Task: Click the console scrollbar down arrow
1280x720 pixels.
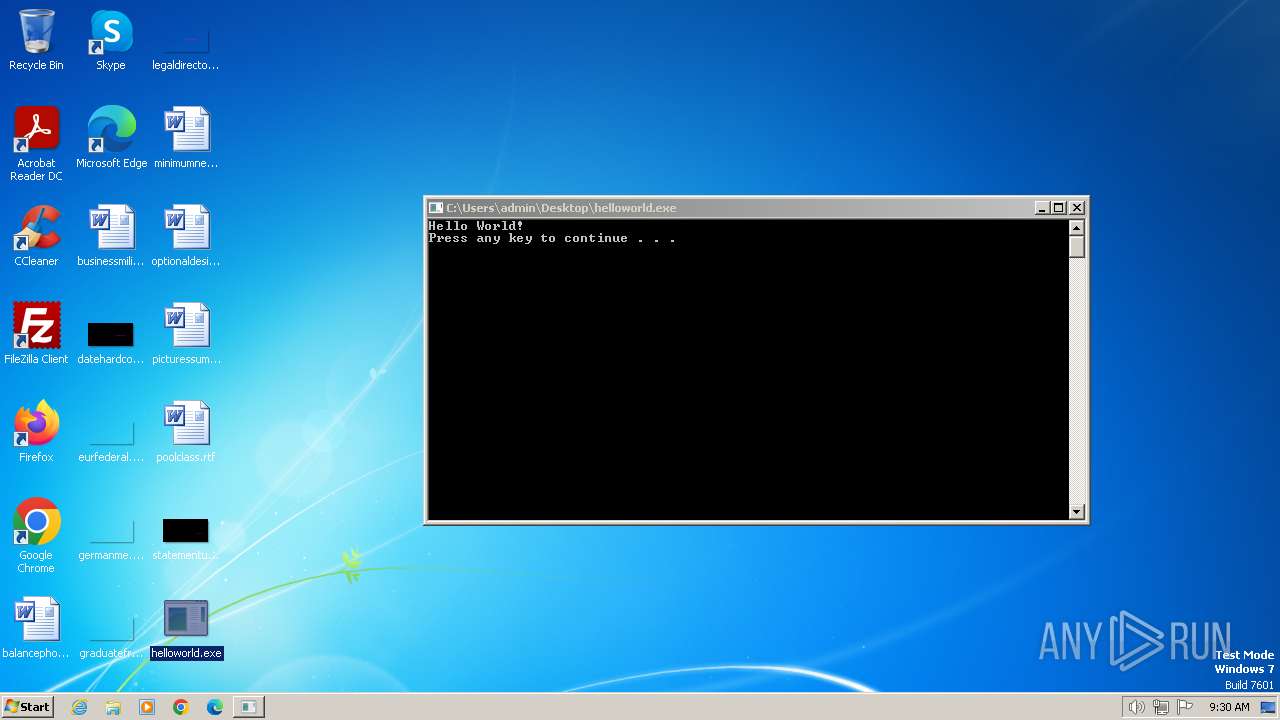Action: tap(1077, 512)
